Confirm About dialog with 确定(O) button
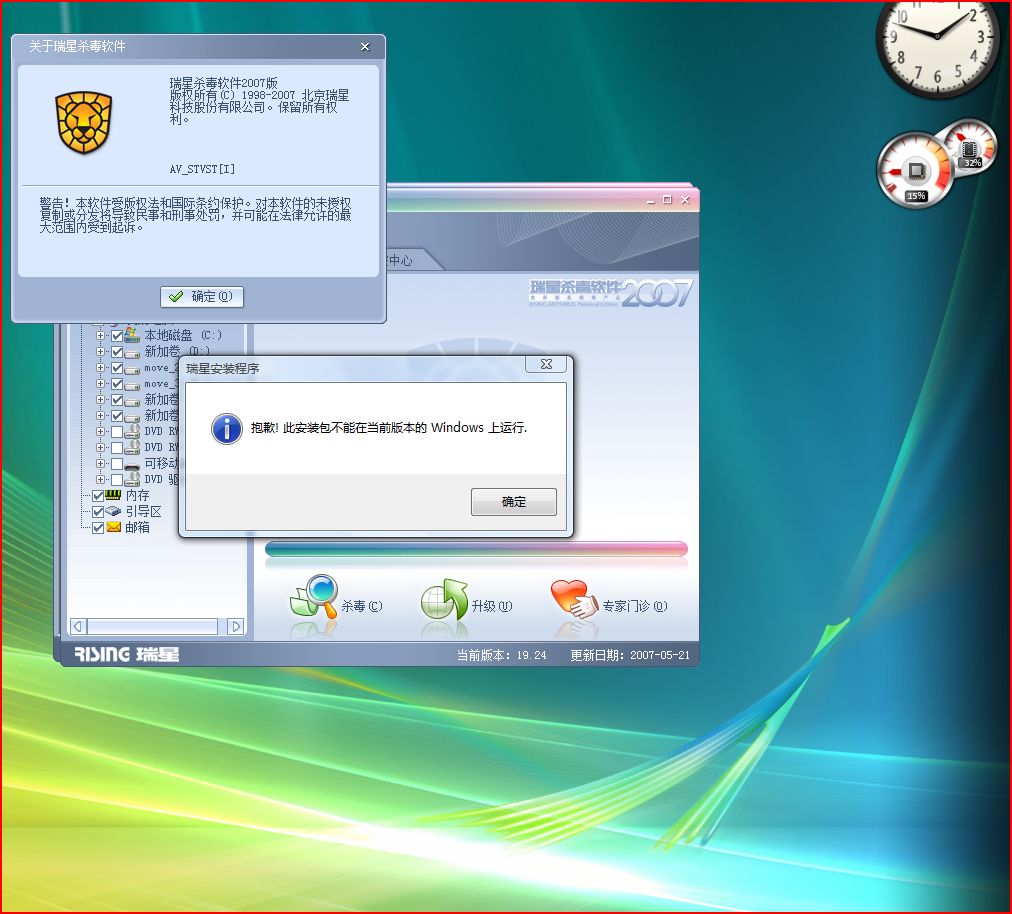The image size is (1012, 914). click(x=202, y=297)
